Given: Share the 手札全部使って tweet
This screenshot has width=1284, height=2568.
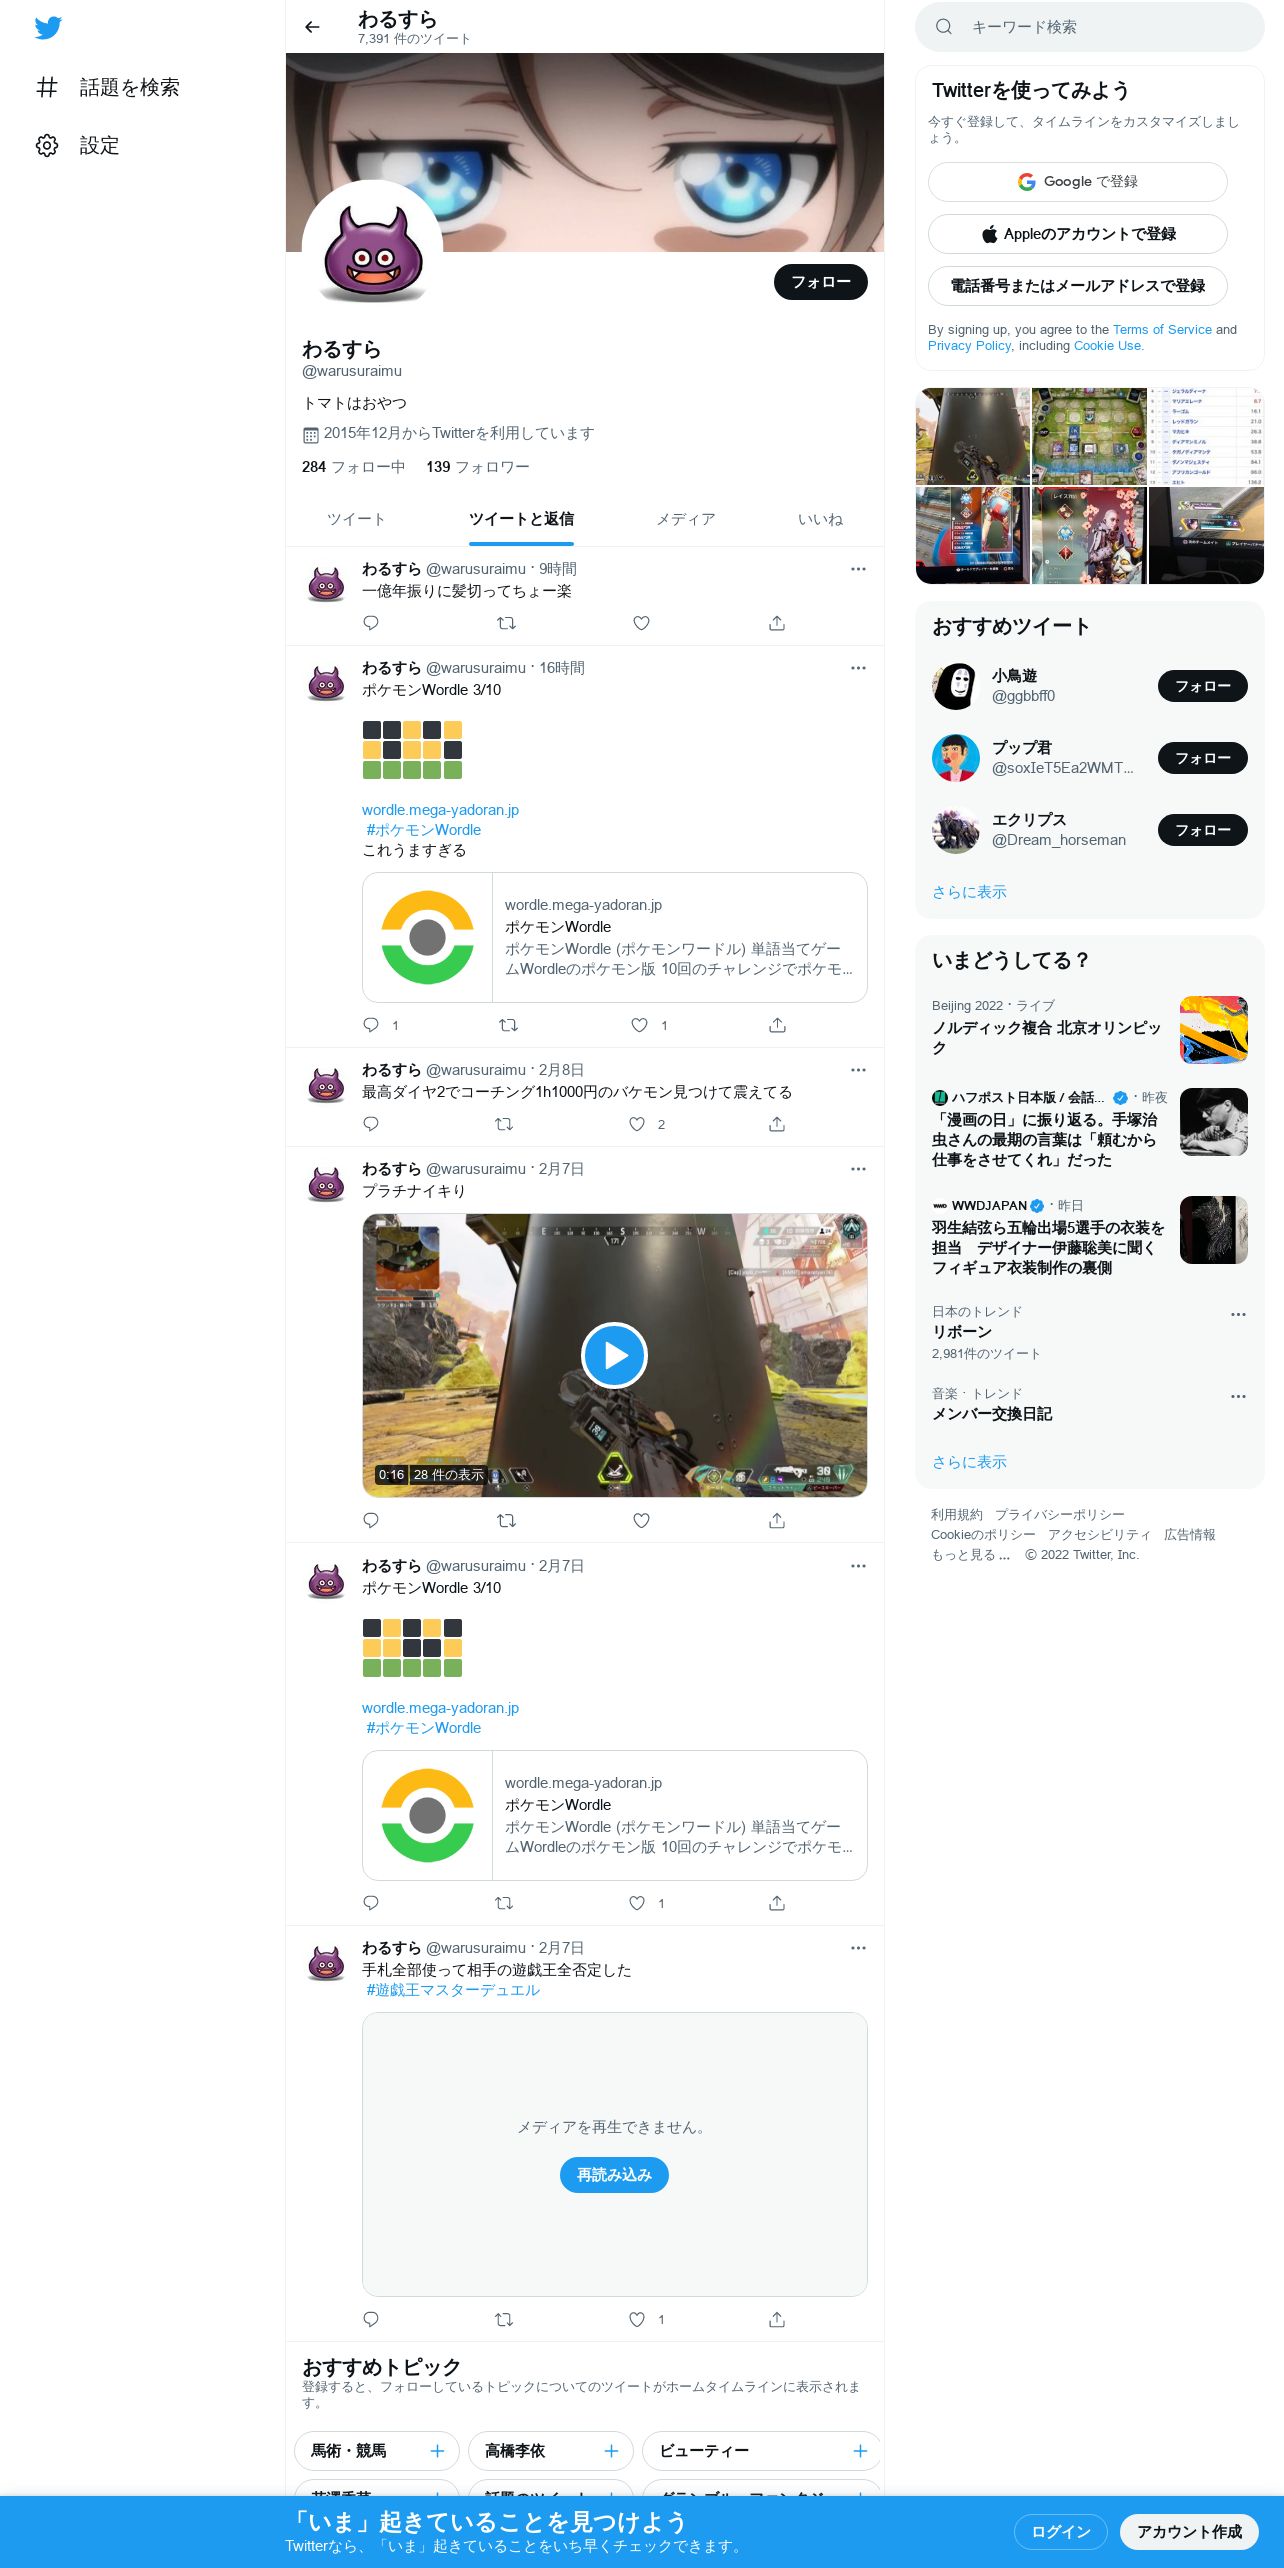Looking at the screenshot, I should (x=777, y=2319).
